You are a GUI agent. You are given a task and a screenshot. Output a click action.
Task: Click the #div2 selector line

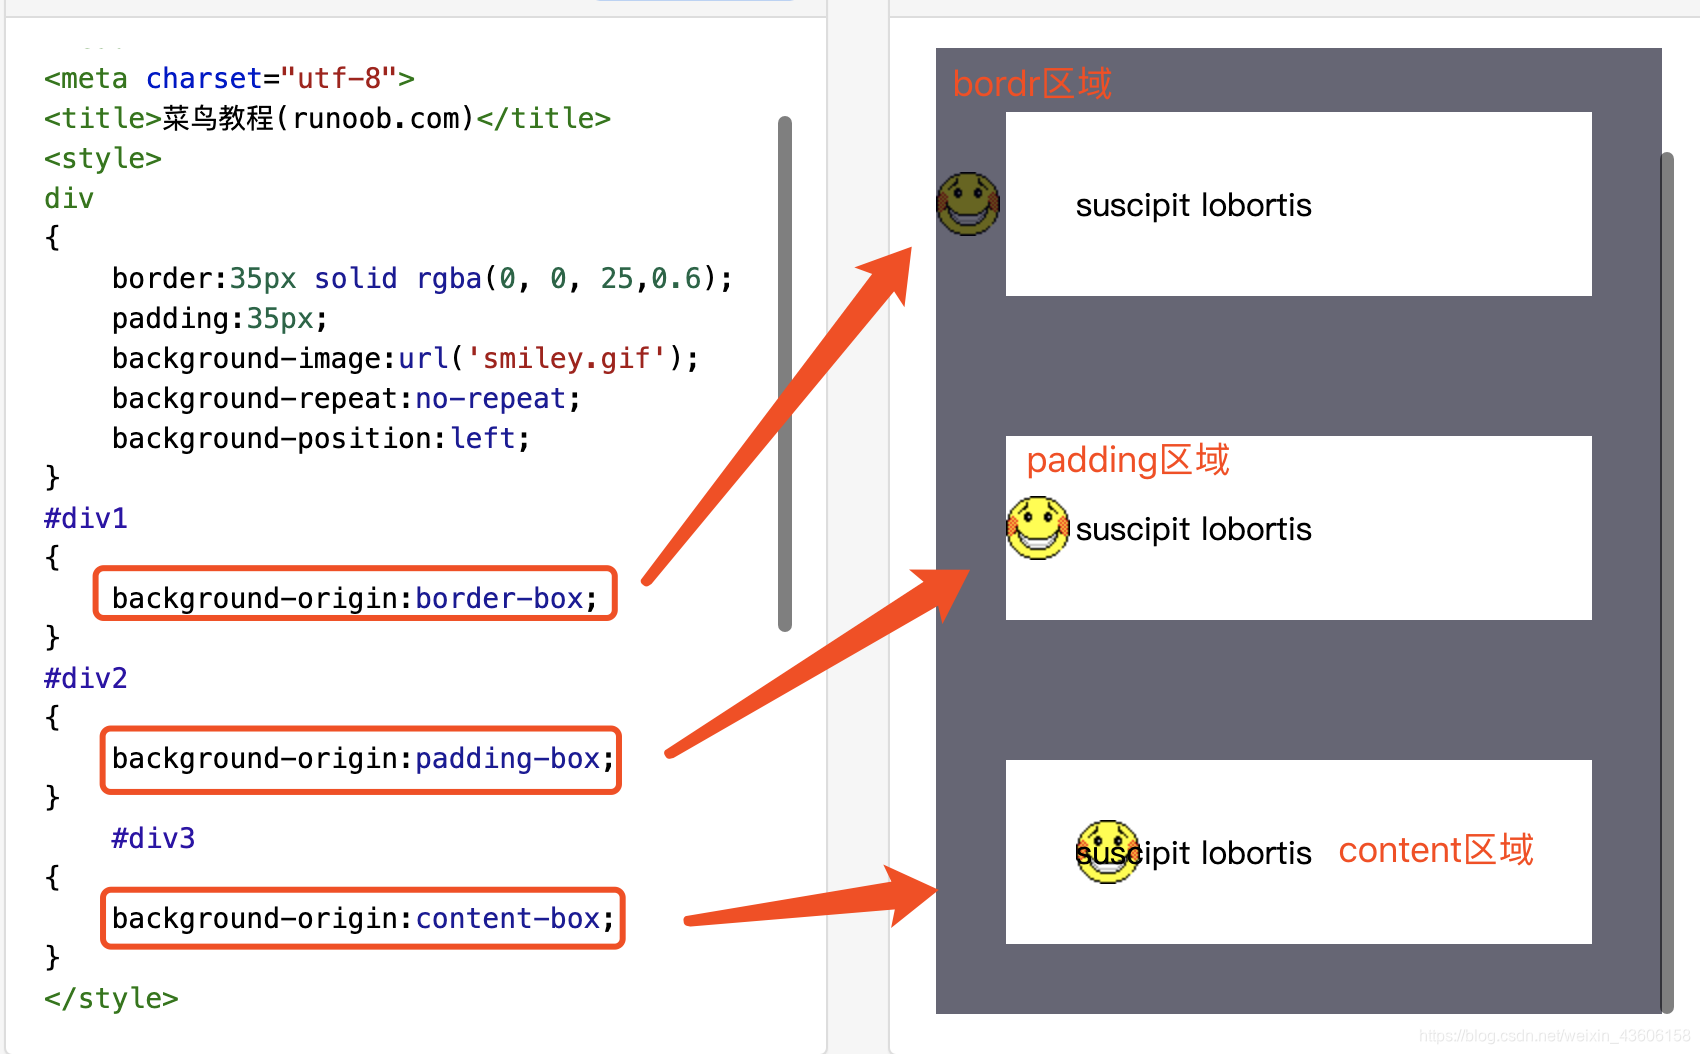click(86, 678)
